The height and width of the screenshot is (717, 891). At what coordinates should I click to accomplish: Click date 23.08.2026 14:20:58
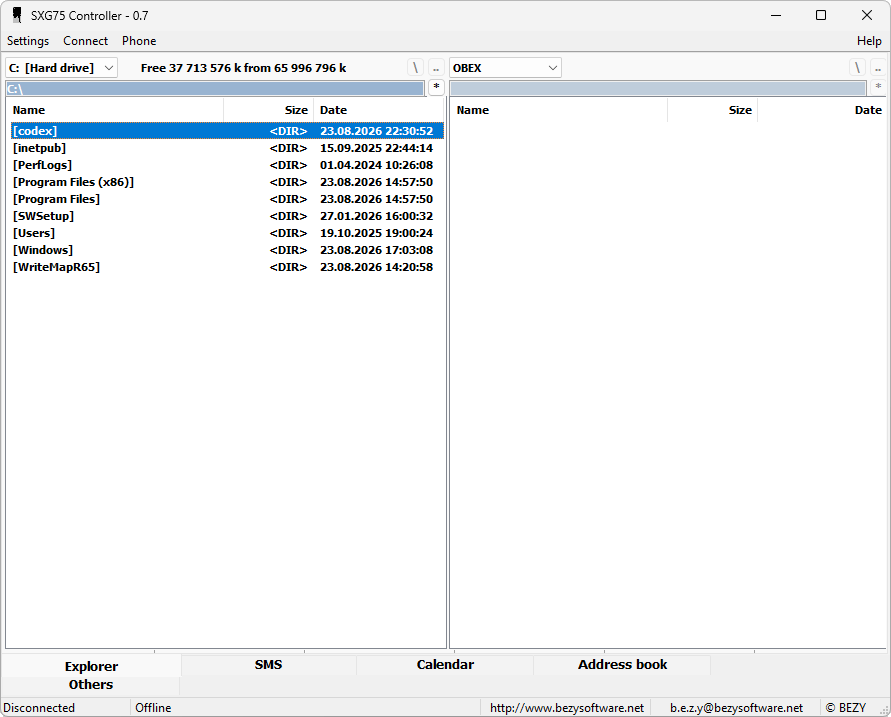[376, 267]
